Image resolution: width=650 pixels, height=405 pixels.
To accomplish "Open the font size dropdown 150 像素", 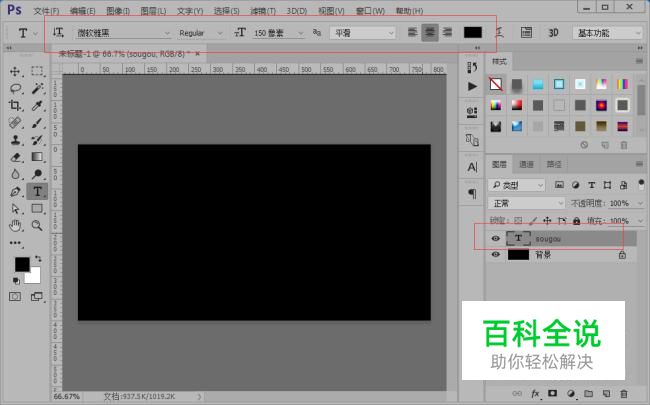I will coord(278,33).
